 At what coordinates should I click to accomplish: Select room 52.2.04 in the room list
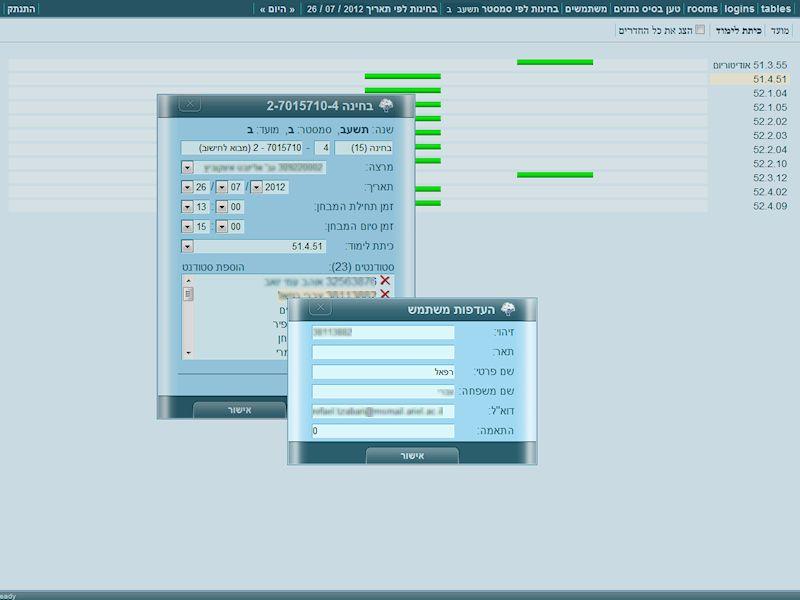point(769,149)
